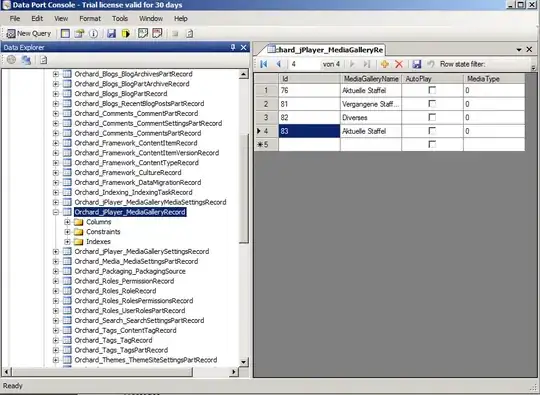The height and width of the screenshot is (395, 540).
Task: Open the Tools menu
Action: [x=120, y=19]
